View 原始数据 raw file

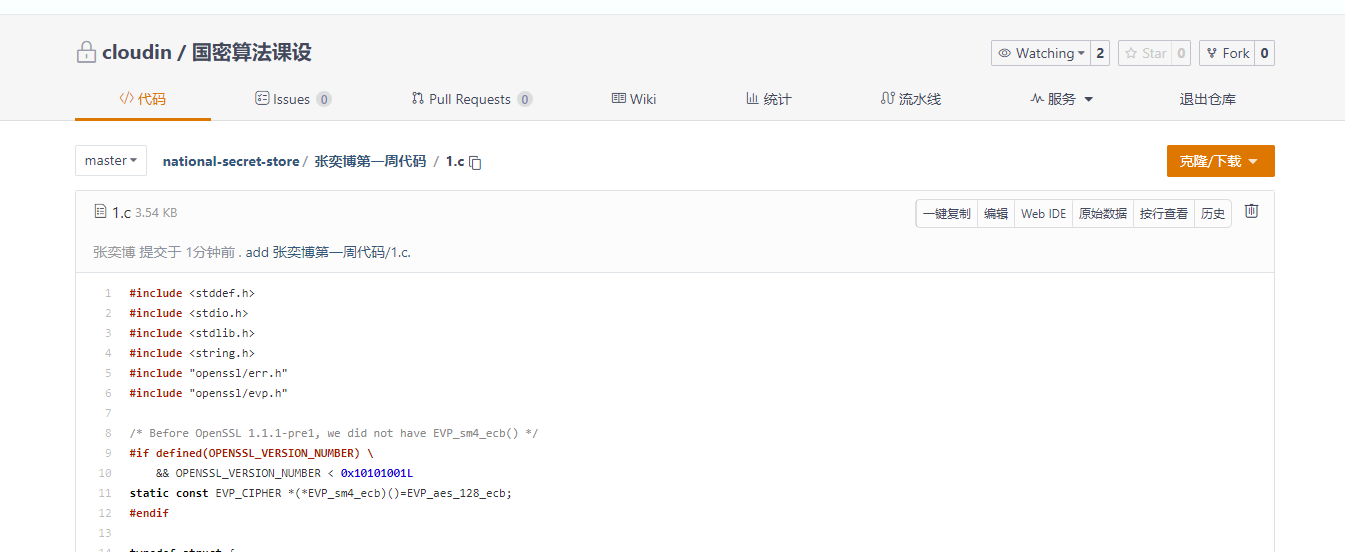tap(1102, 214)
